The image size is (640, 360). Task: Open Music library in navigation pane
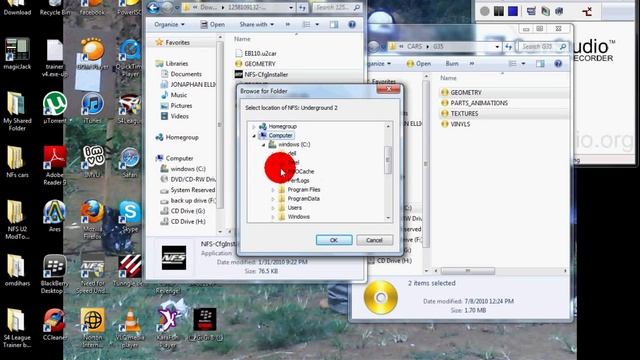(178, 95)
